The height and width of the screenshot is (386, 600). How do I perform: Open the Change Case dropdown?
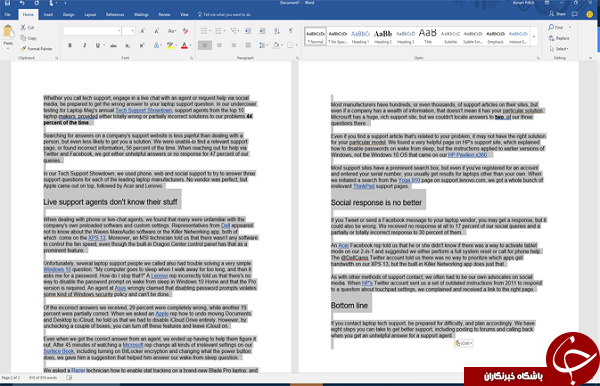tap(171, 31)
